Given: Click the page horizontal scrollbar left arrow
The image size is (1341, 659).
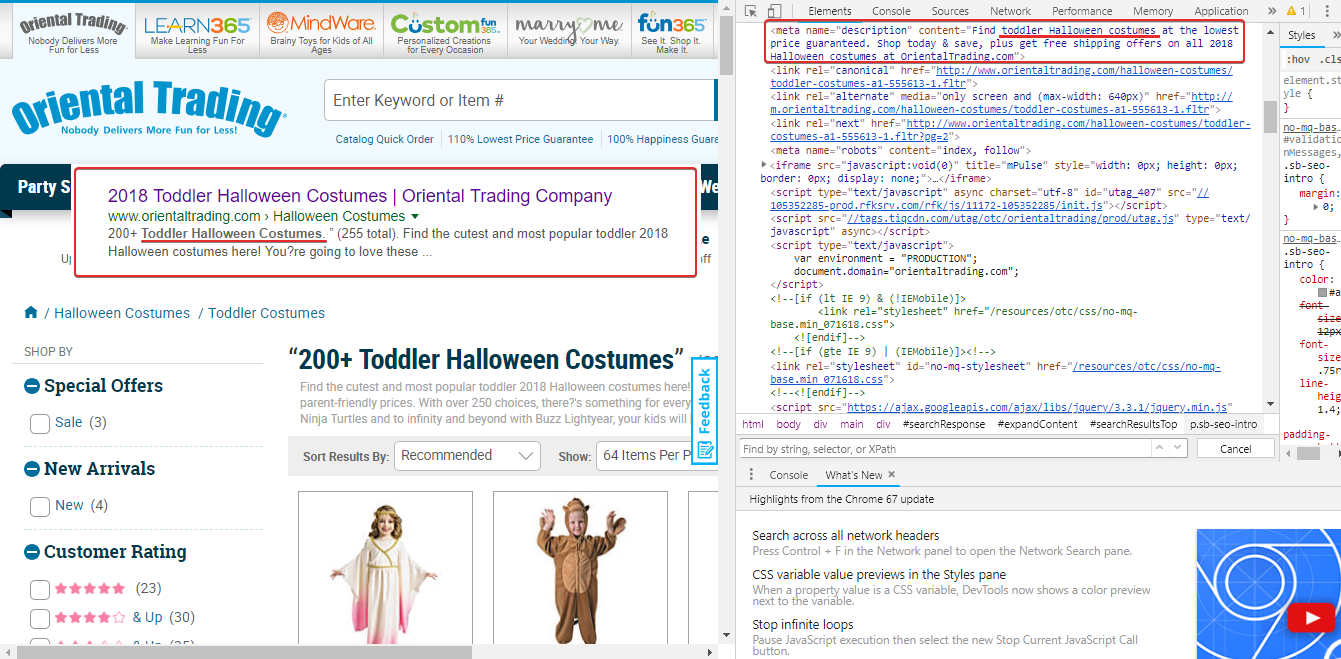Looking at the screenshot, I should [7, 652].
